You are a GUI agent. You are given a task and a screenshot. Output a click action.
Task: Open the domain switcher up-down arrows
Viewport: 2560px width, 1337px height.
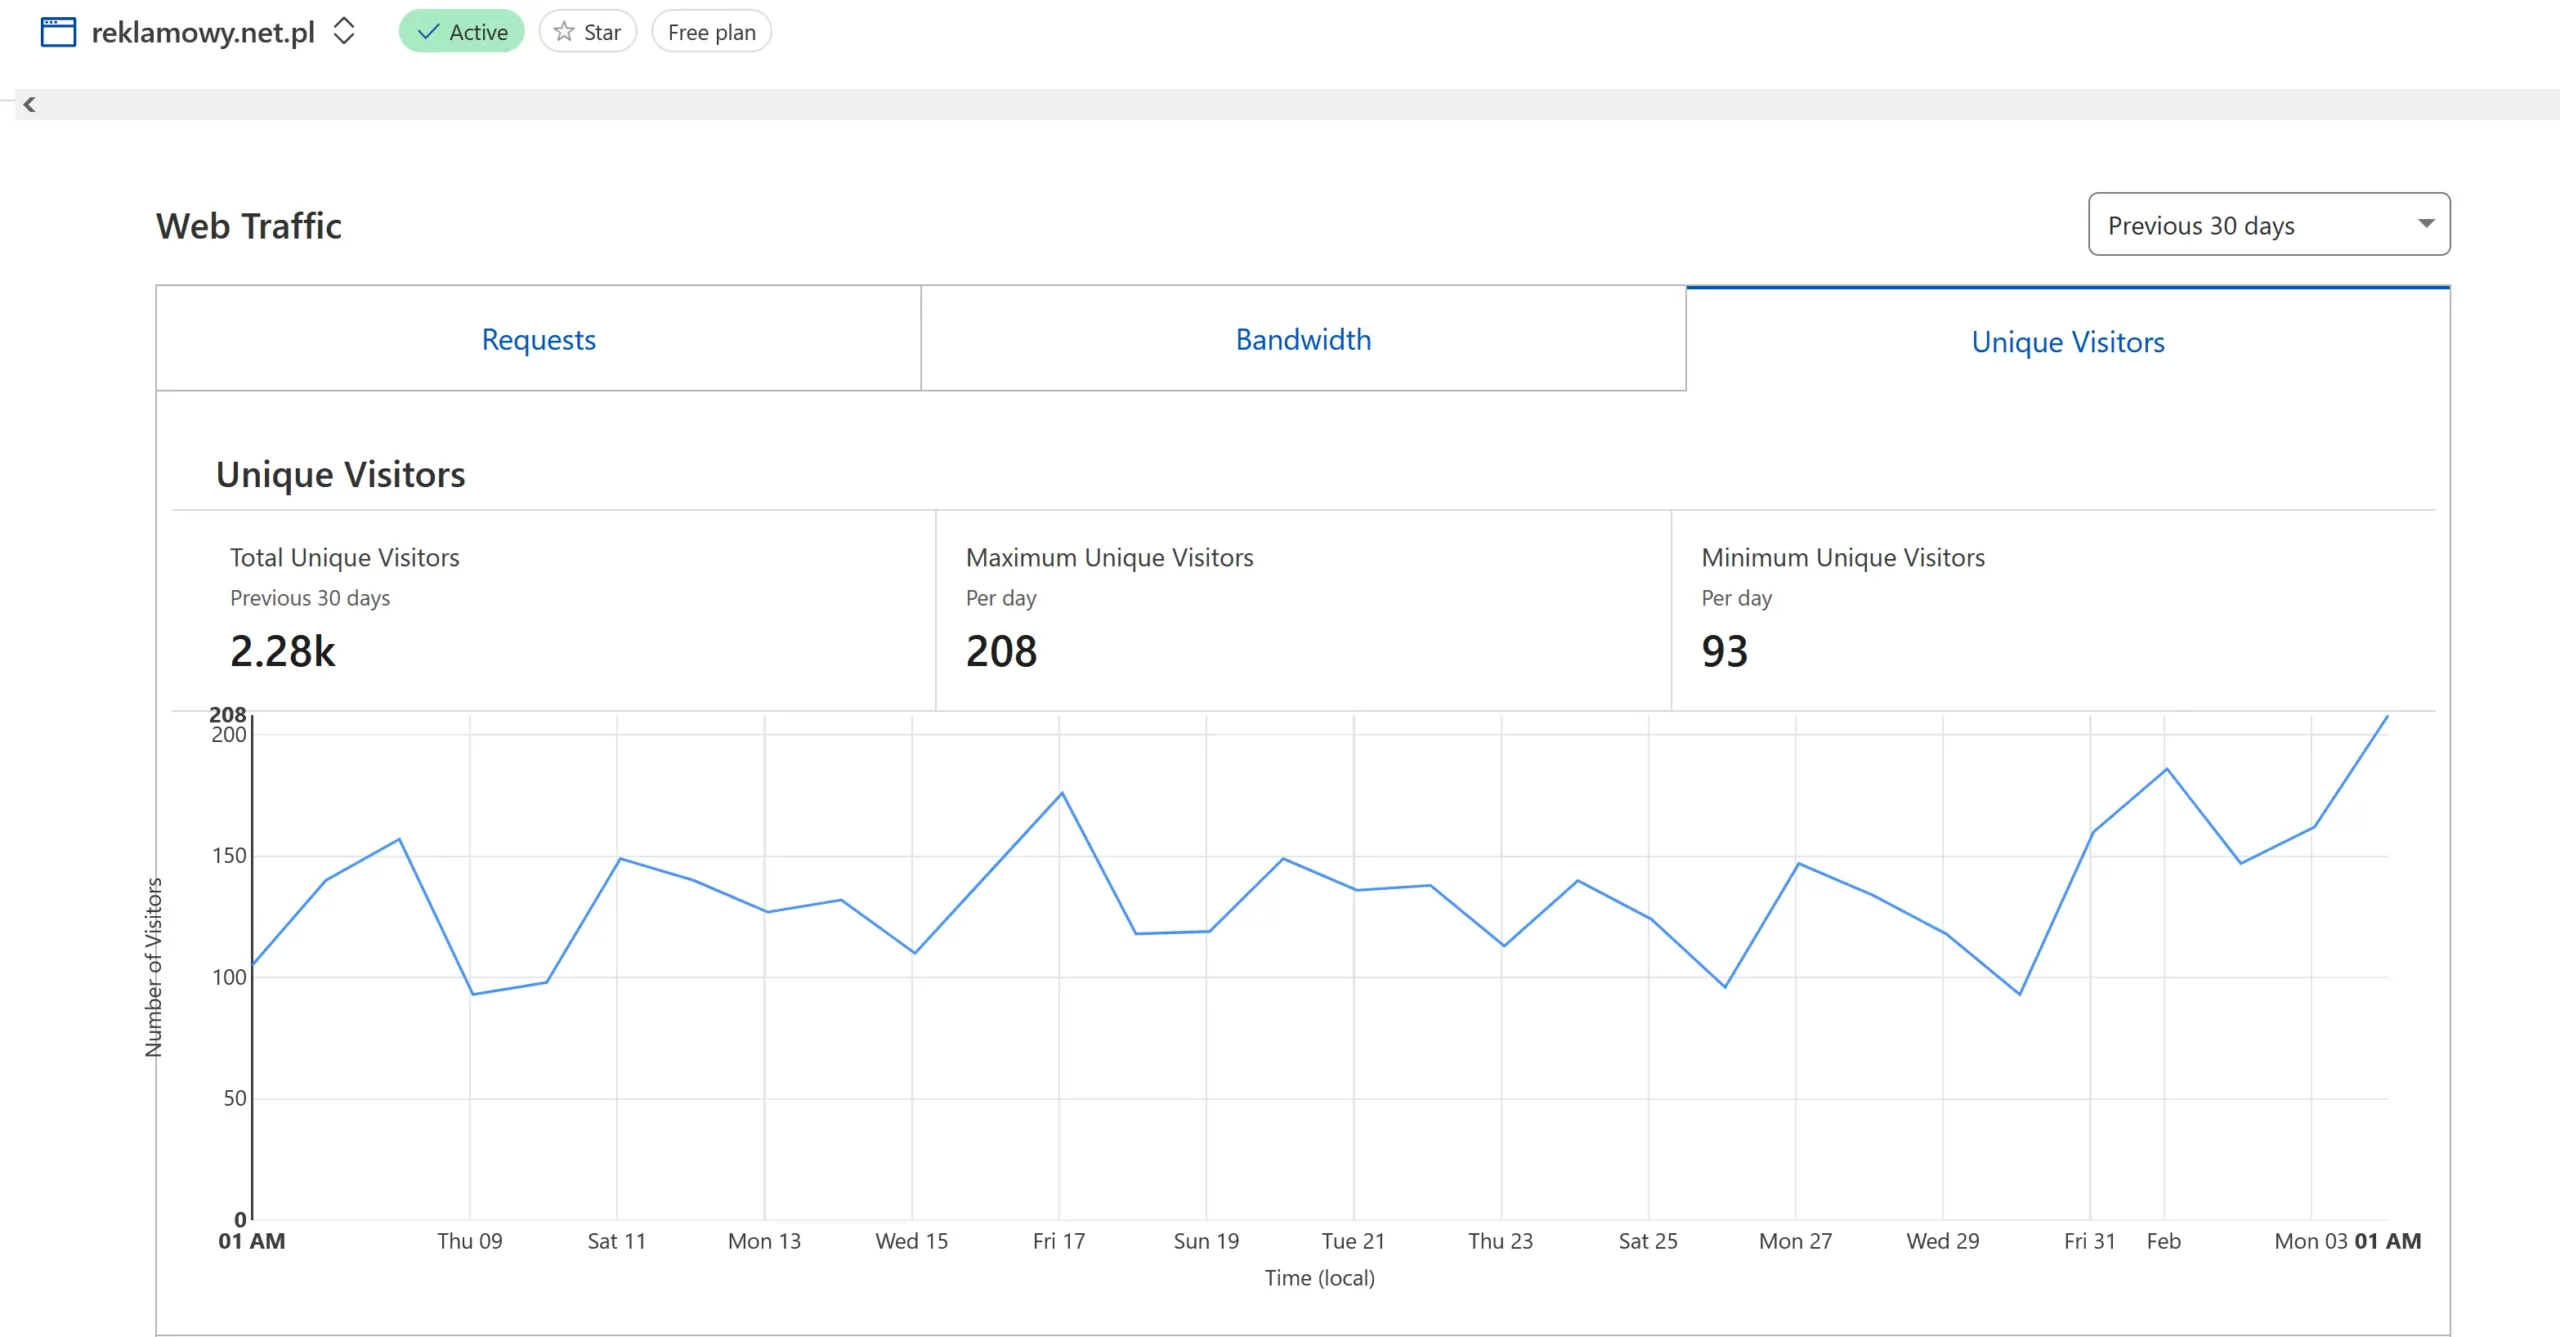click(344, 31)
